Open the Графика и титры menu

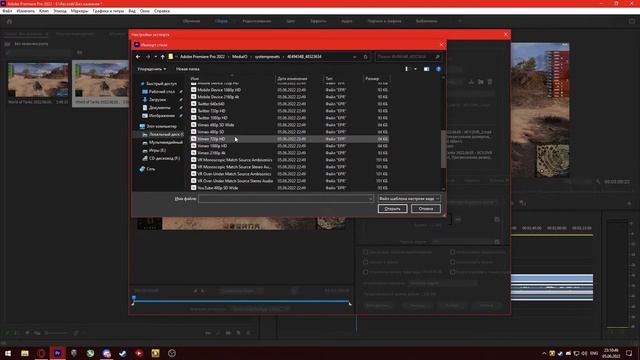click(108, 11)
